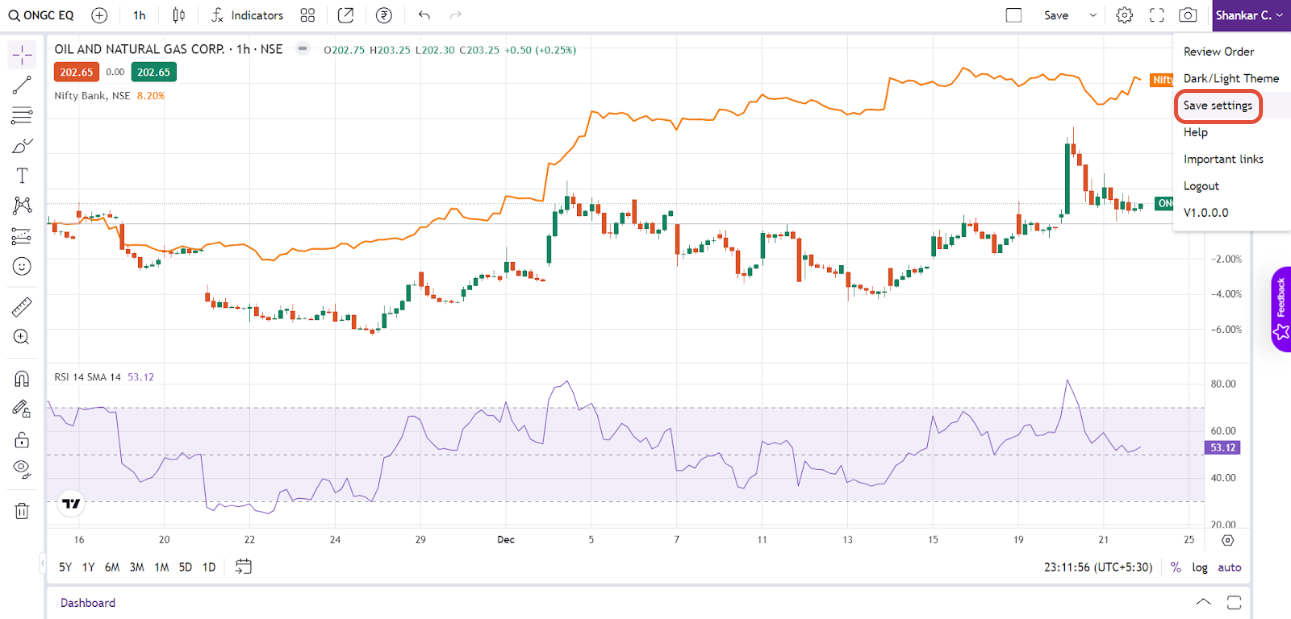Take a chart snapshot with camera icon
The height and width of the screenshot is (619, 1291).
(x=1188, y=15)
